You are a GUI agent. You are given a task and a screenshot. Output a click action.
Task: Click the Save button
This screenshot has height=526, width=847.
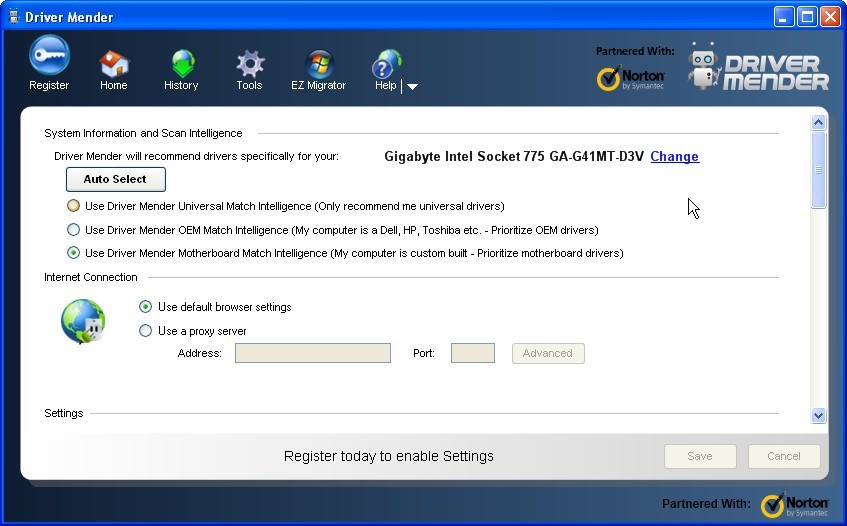(700, 456)
